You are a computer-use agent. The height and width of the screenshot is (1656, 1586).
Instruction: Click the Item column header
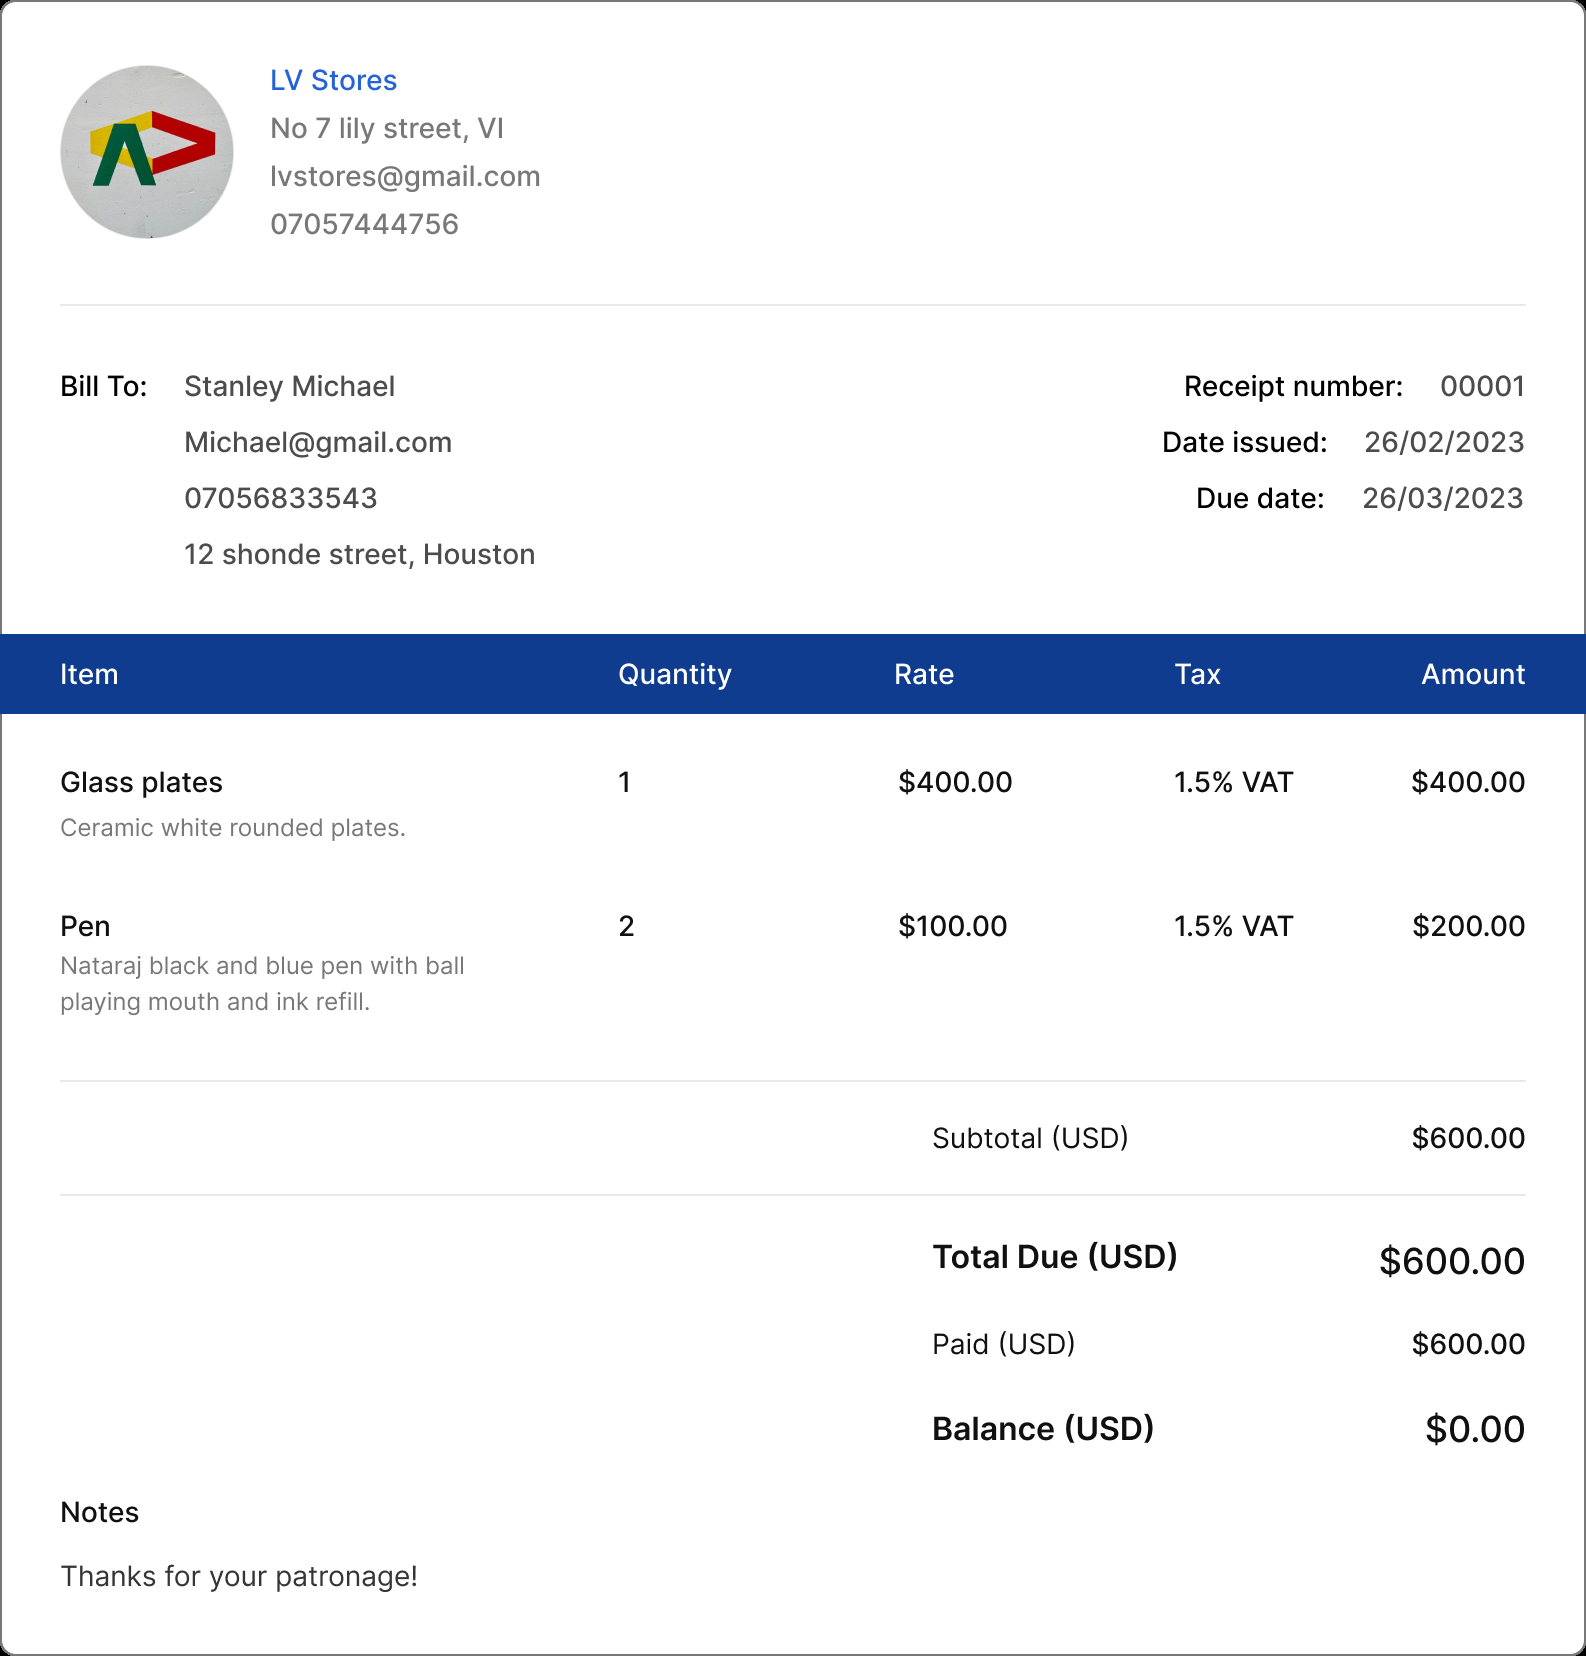click(x=89, y=674)
